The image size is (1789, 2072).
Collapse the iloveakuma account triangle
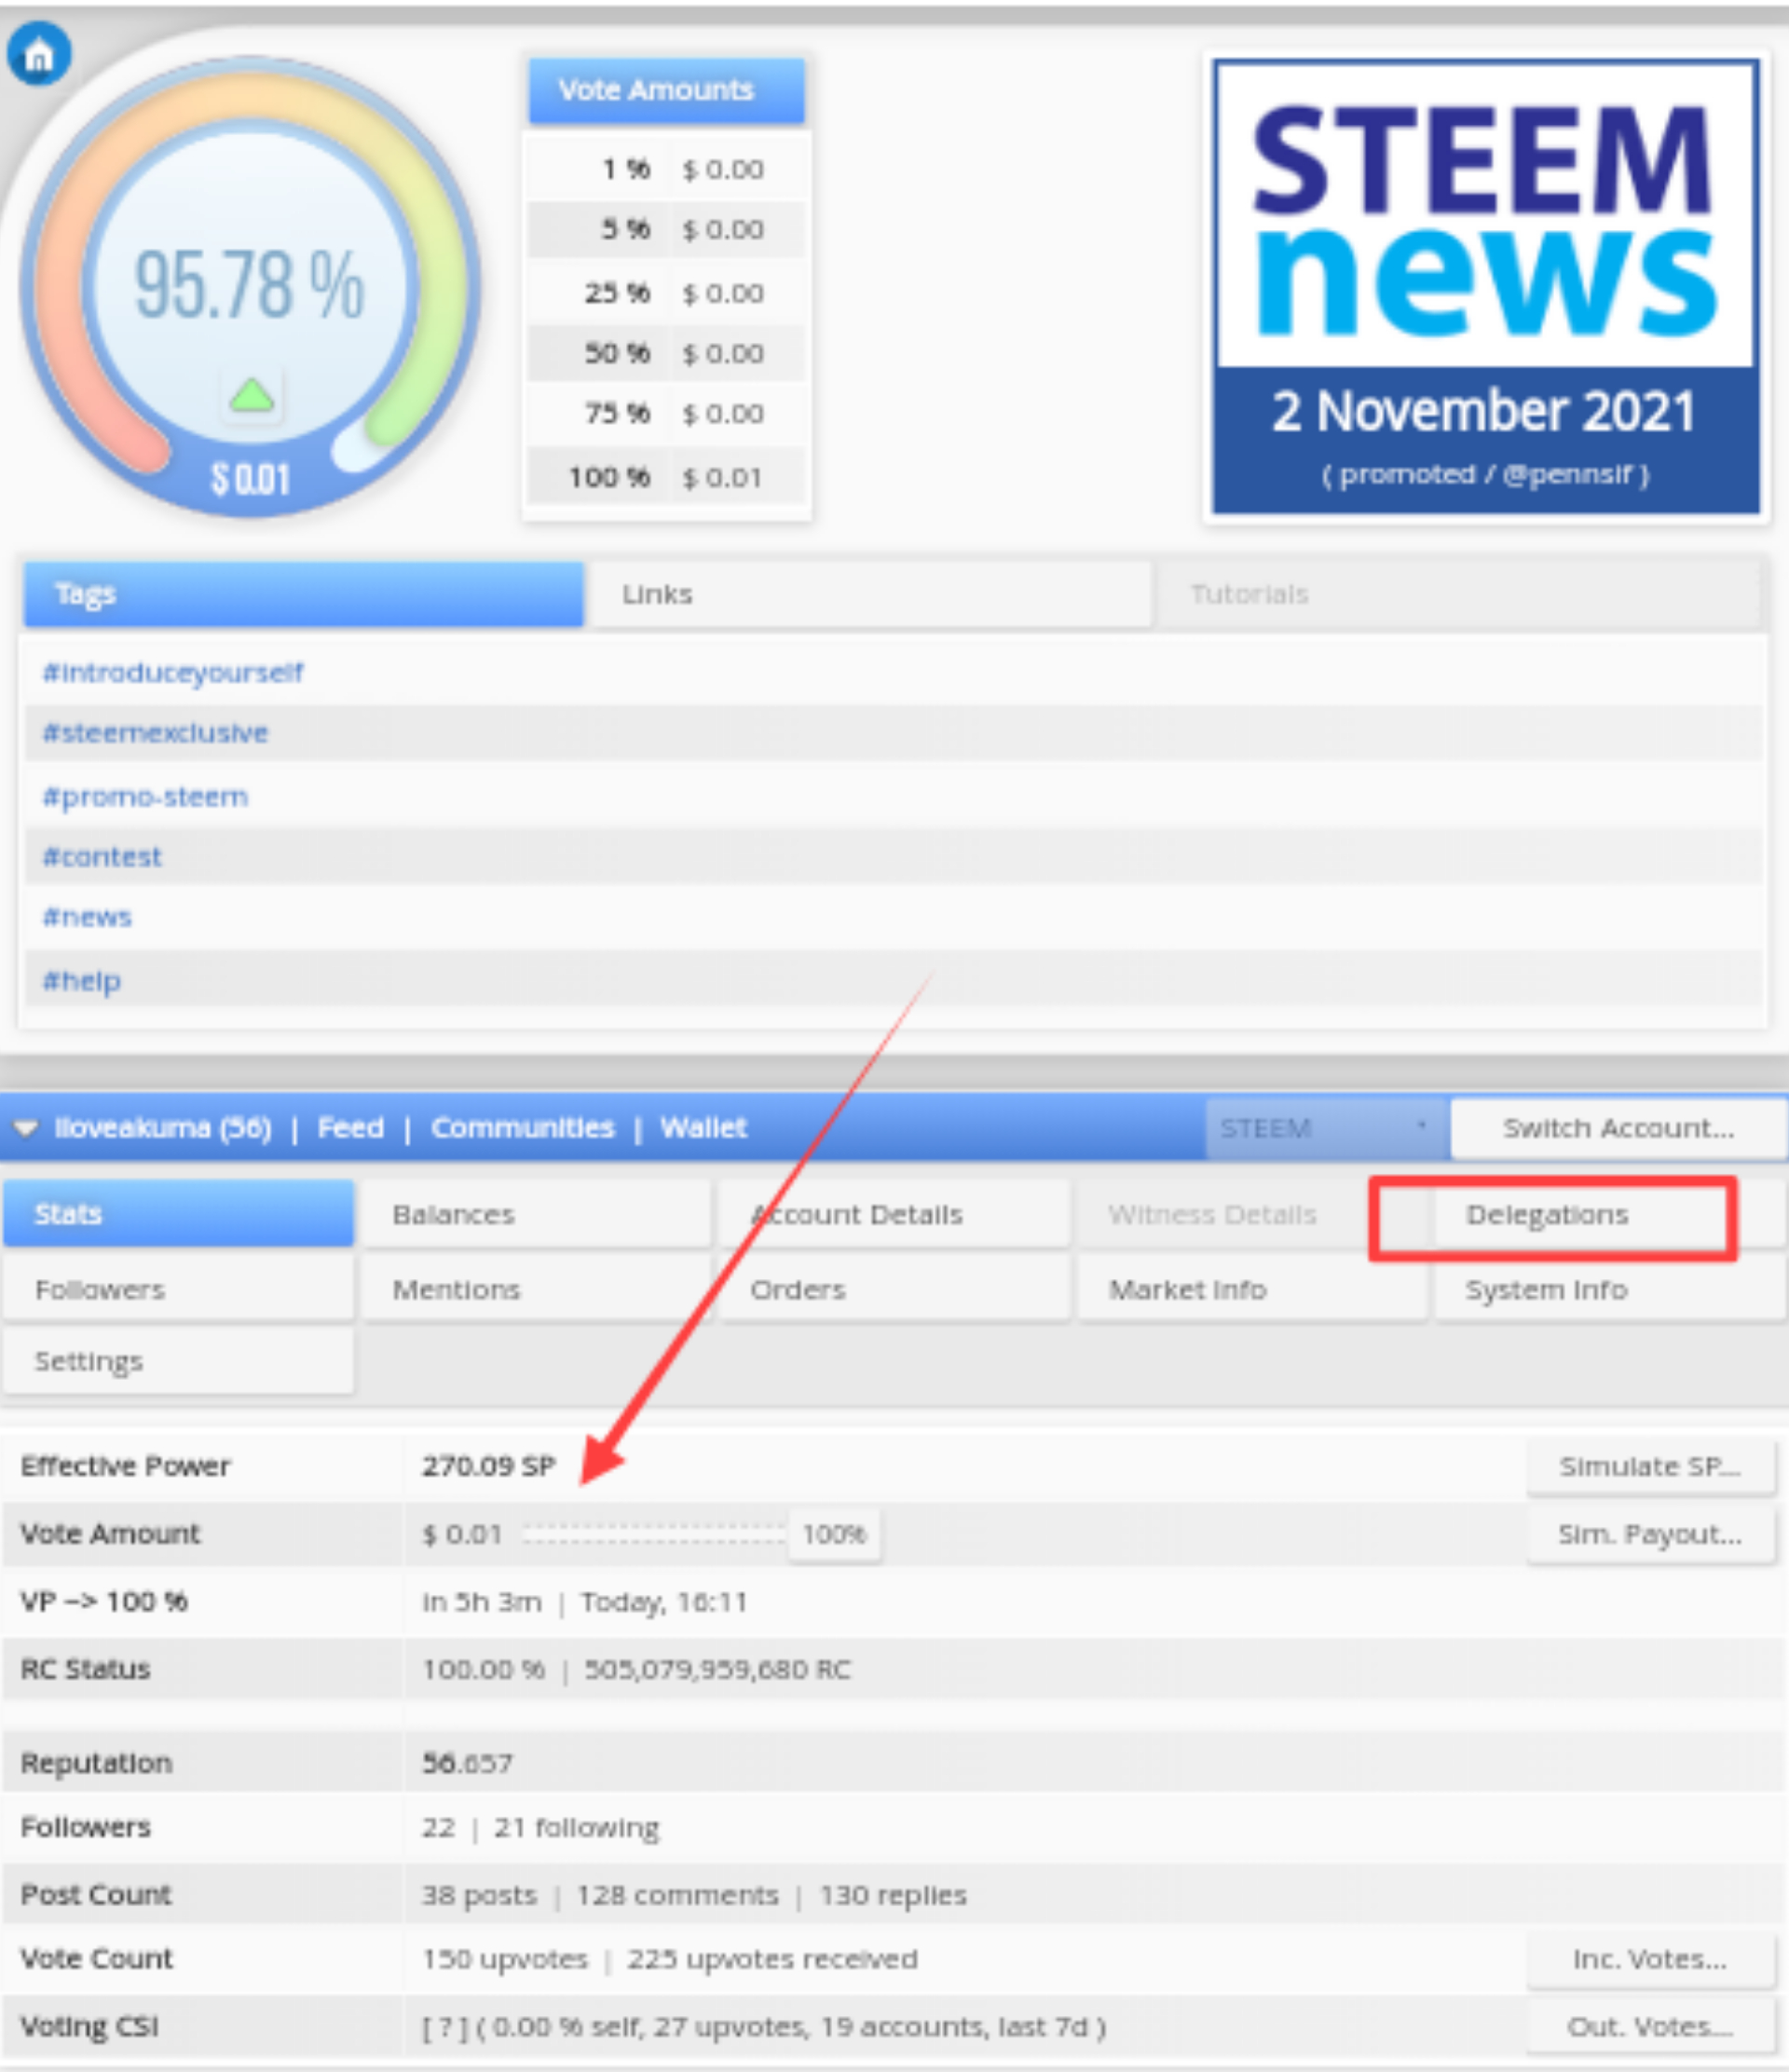pyautogui.click(x=26, y=1128)
